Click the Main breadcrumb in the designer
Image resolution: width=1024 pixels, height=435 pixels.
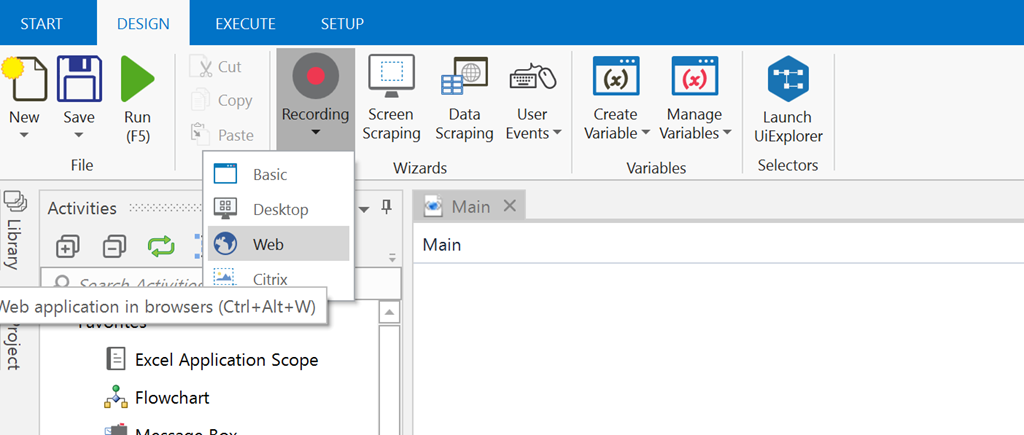tap(442, 245)
